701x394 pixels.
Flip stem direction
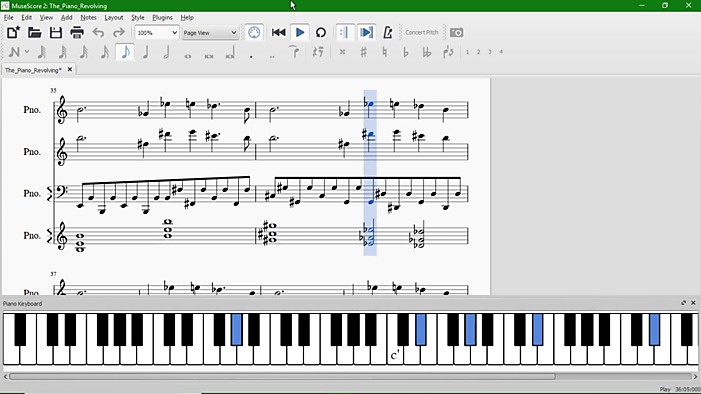(x=448, y=52)
